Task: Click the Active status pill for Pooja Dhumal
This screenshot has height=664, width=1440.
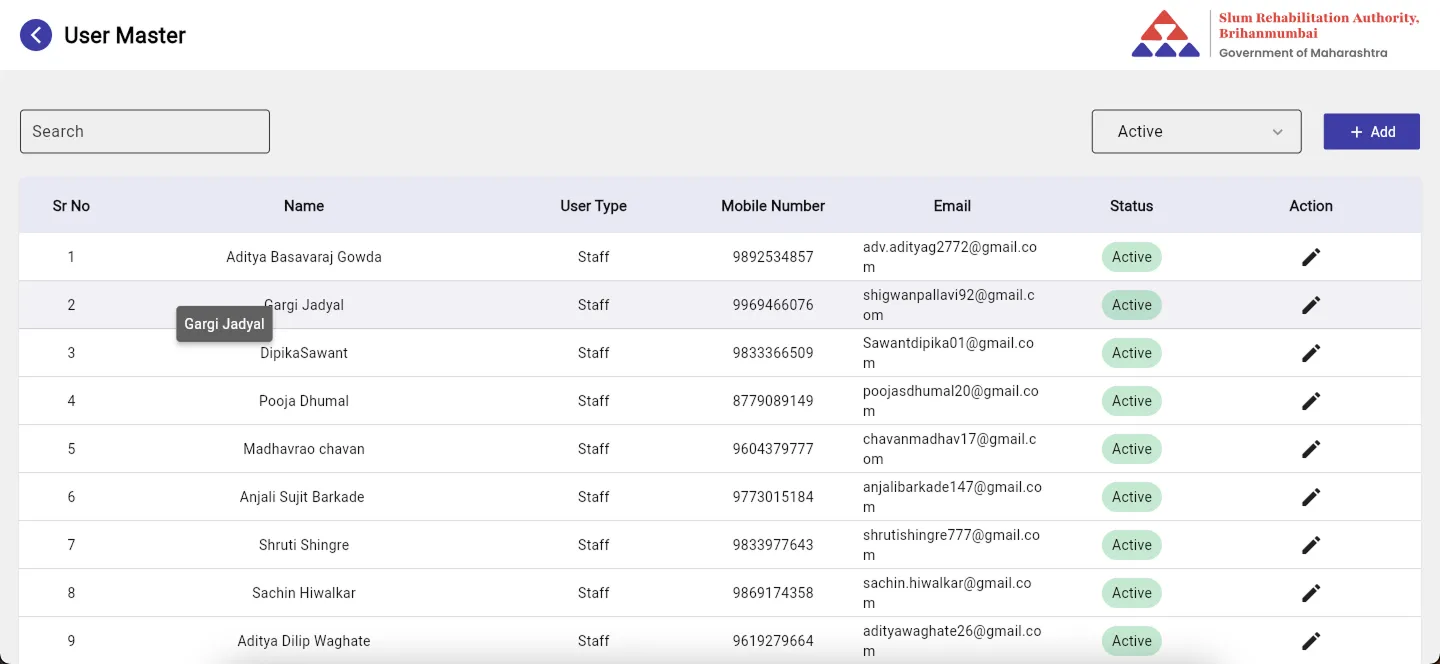Action: click(1131, 401)
